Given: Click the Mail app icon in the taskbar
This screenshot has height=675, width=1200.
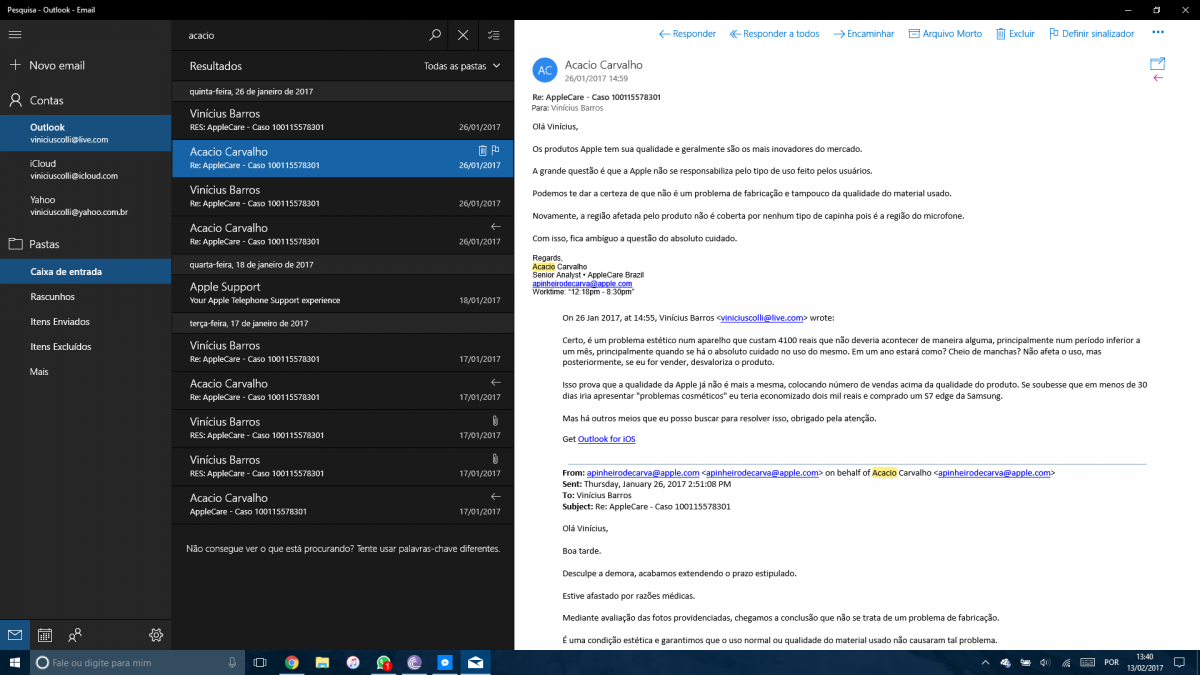Looking at the screenshot, I should pyautogui.click(x=476, y=662).
